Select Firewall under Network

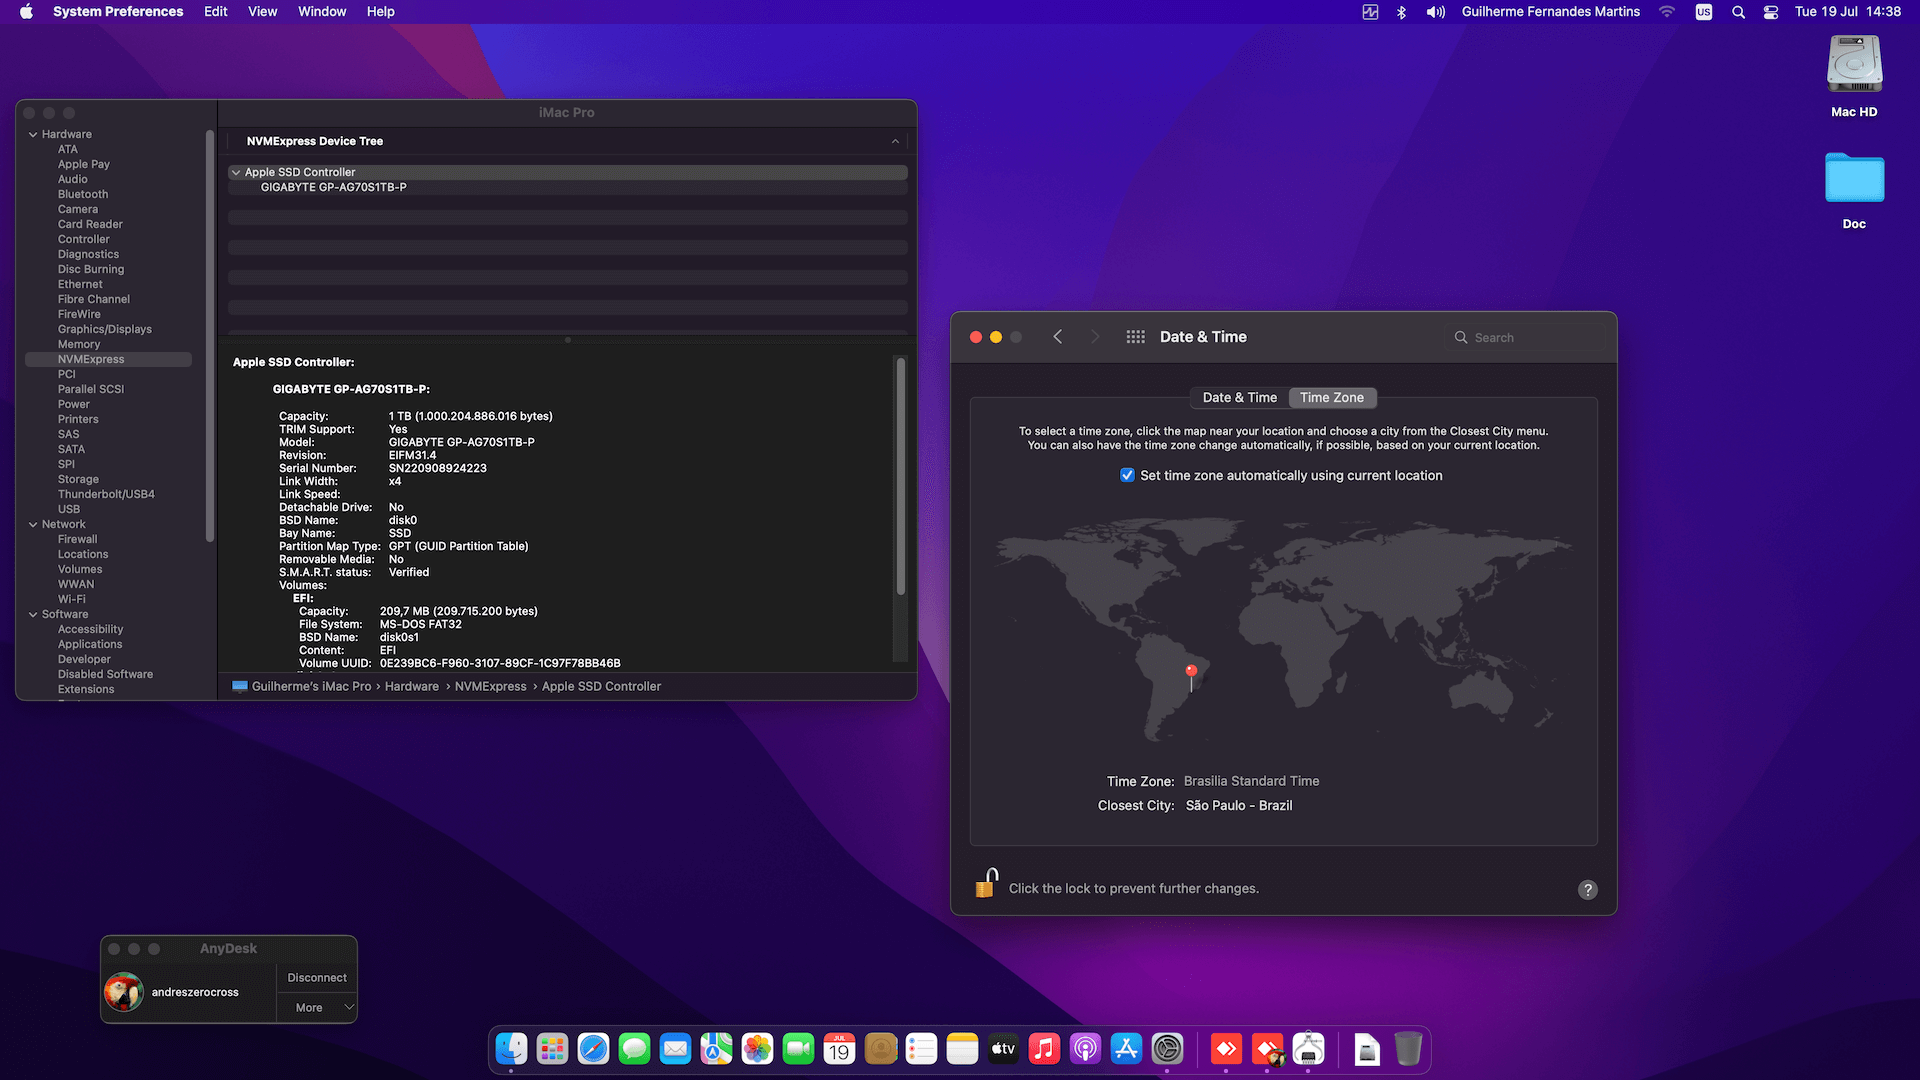click(x=78, y=539)
